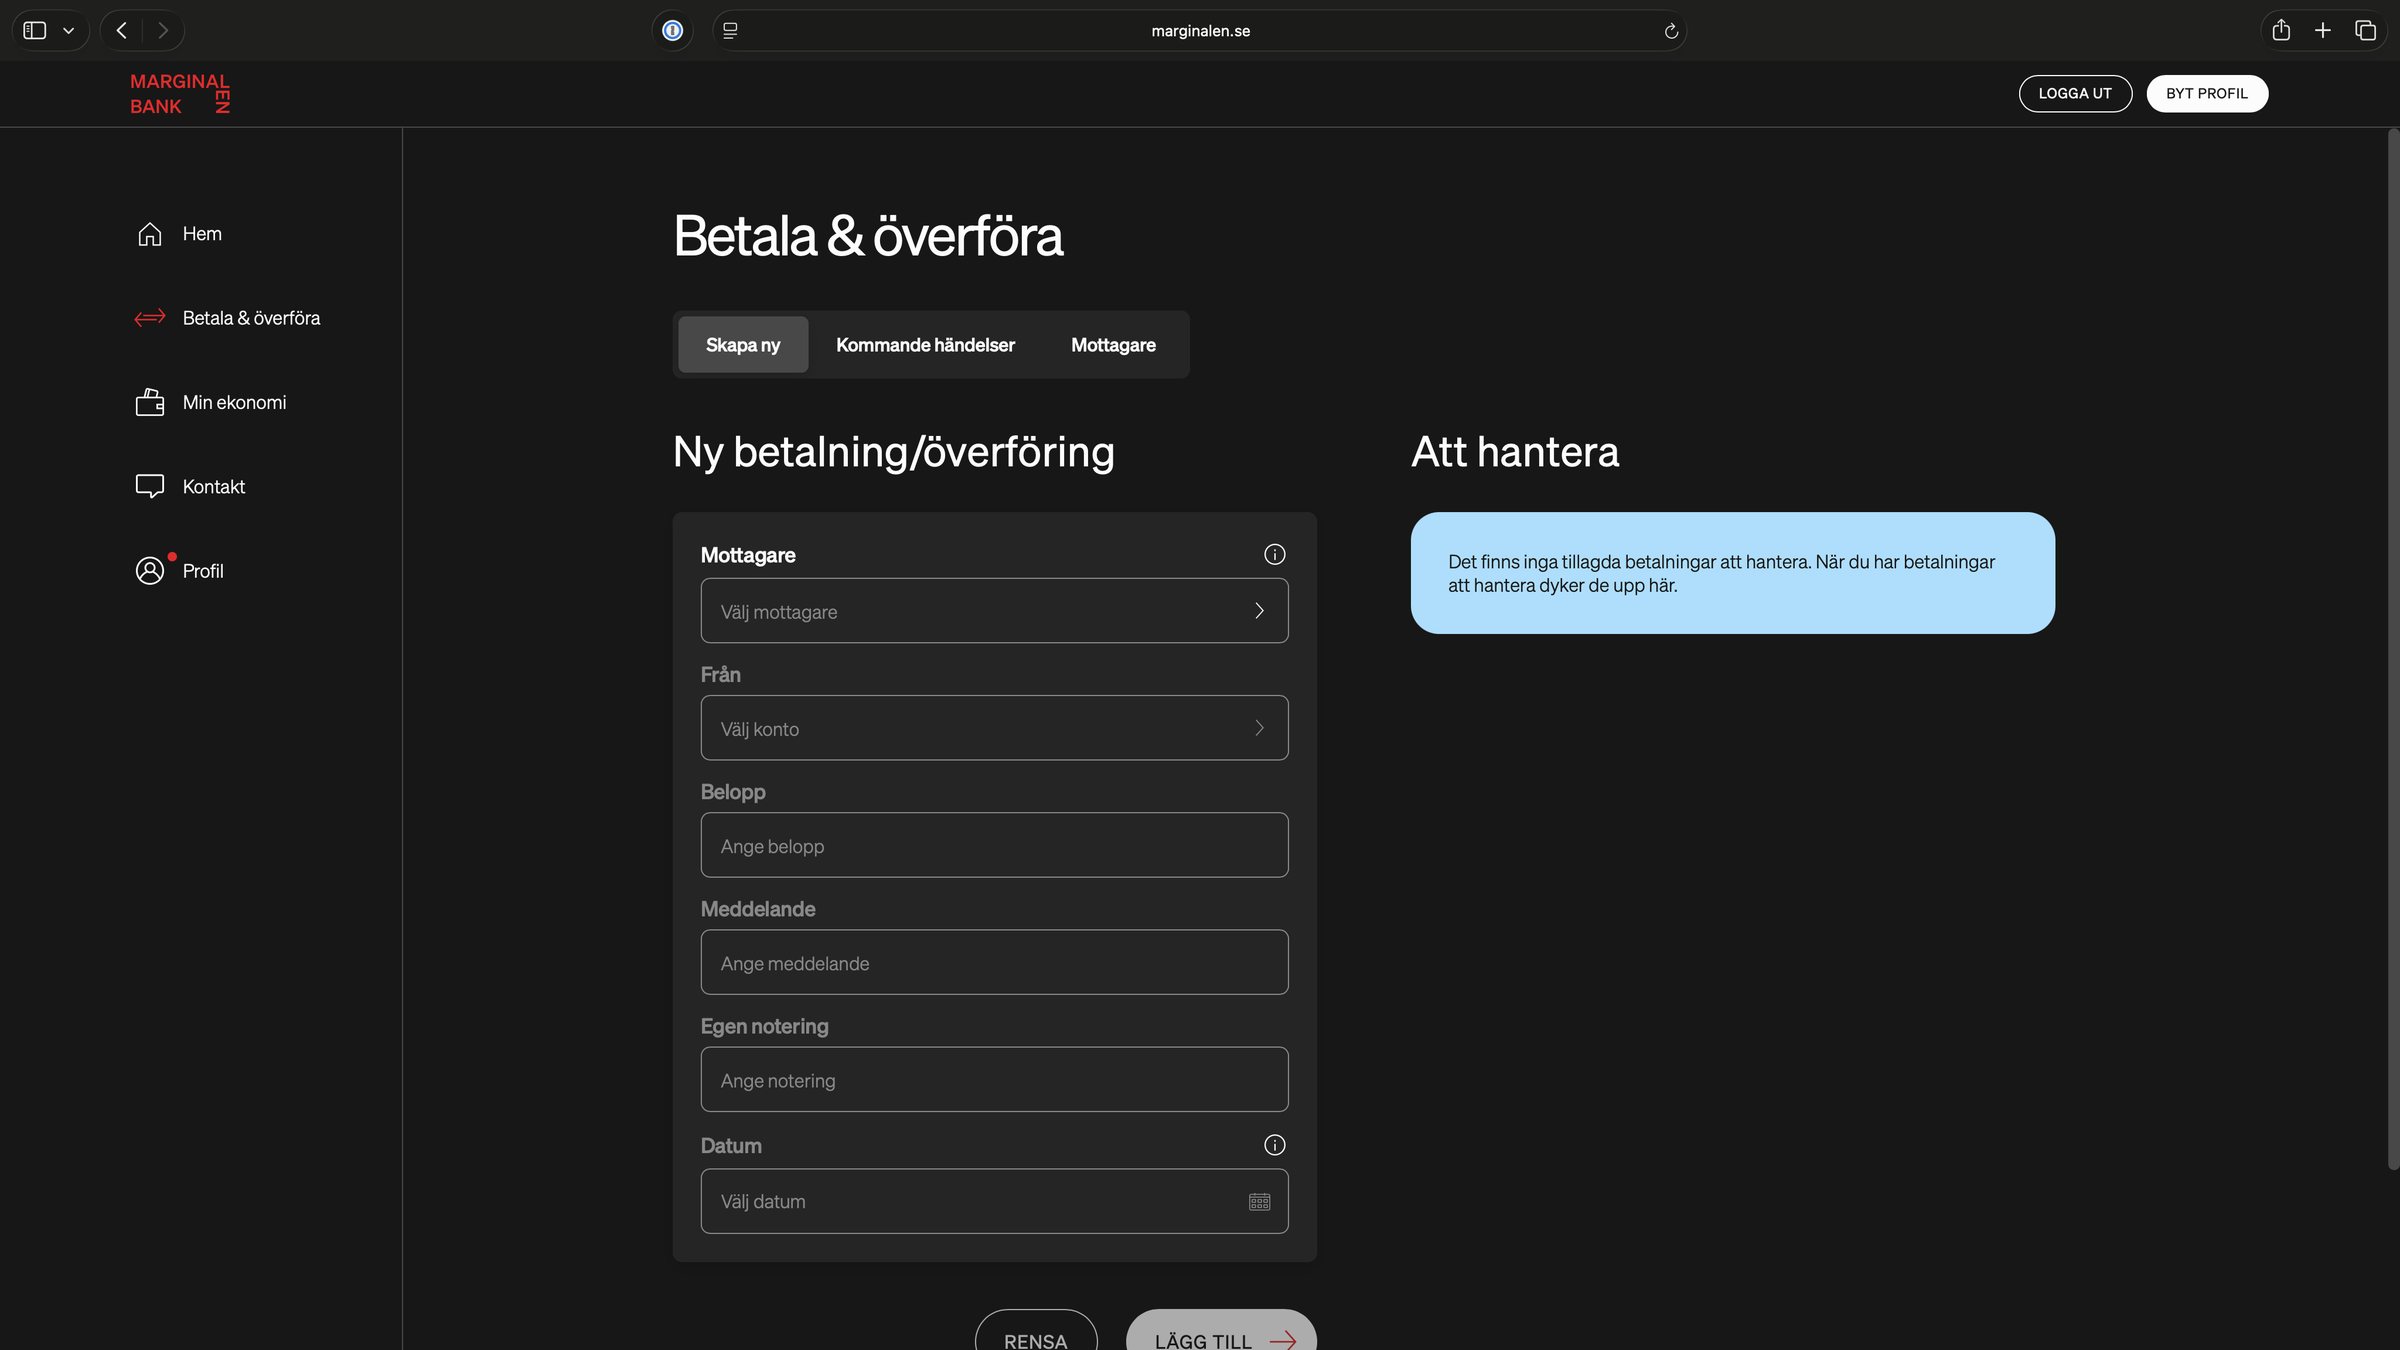Click the Kontakt chat bubble icon
2400x1350 pixels.
click(x=150, y=486)
